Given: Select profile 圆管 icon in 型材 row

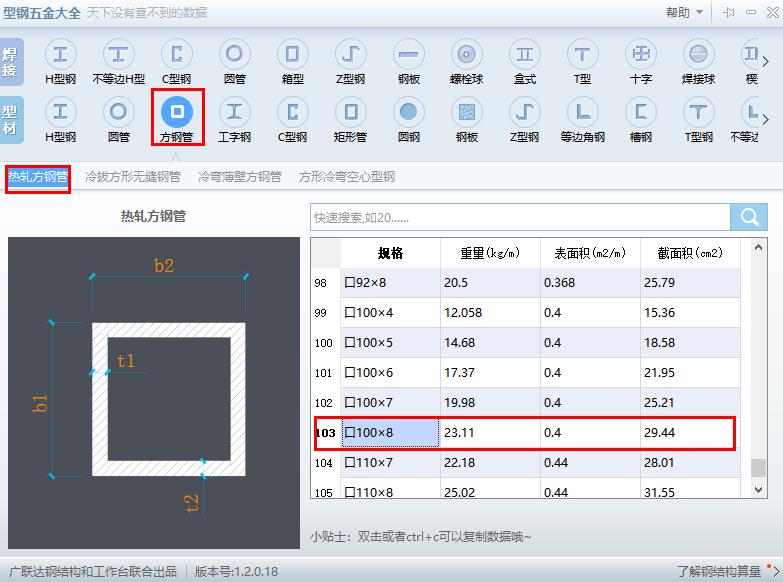Looking at the screenshot, I should [x=118, y=112].
